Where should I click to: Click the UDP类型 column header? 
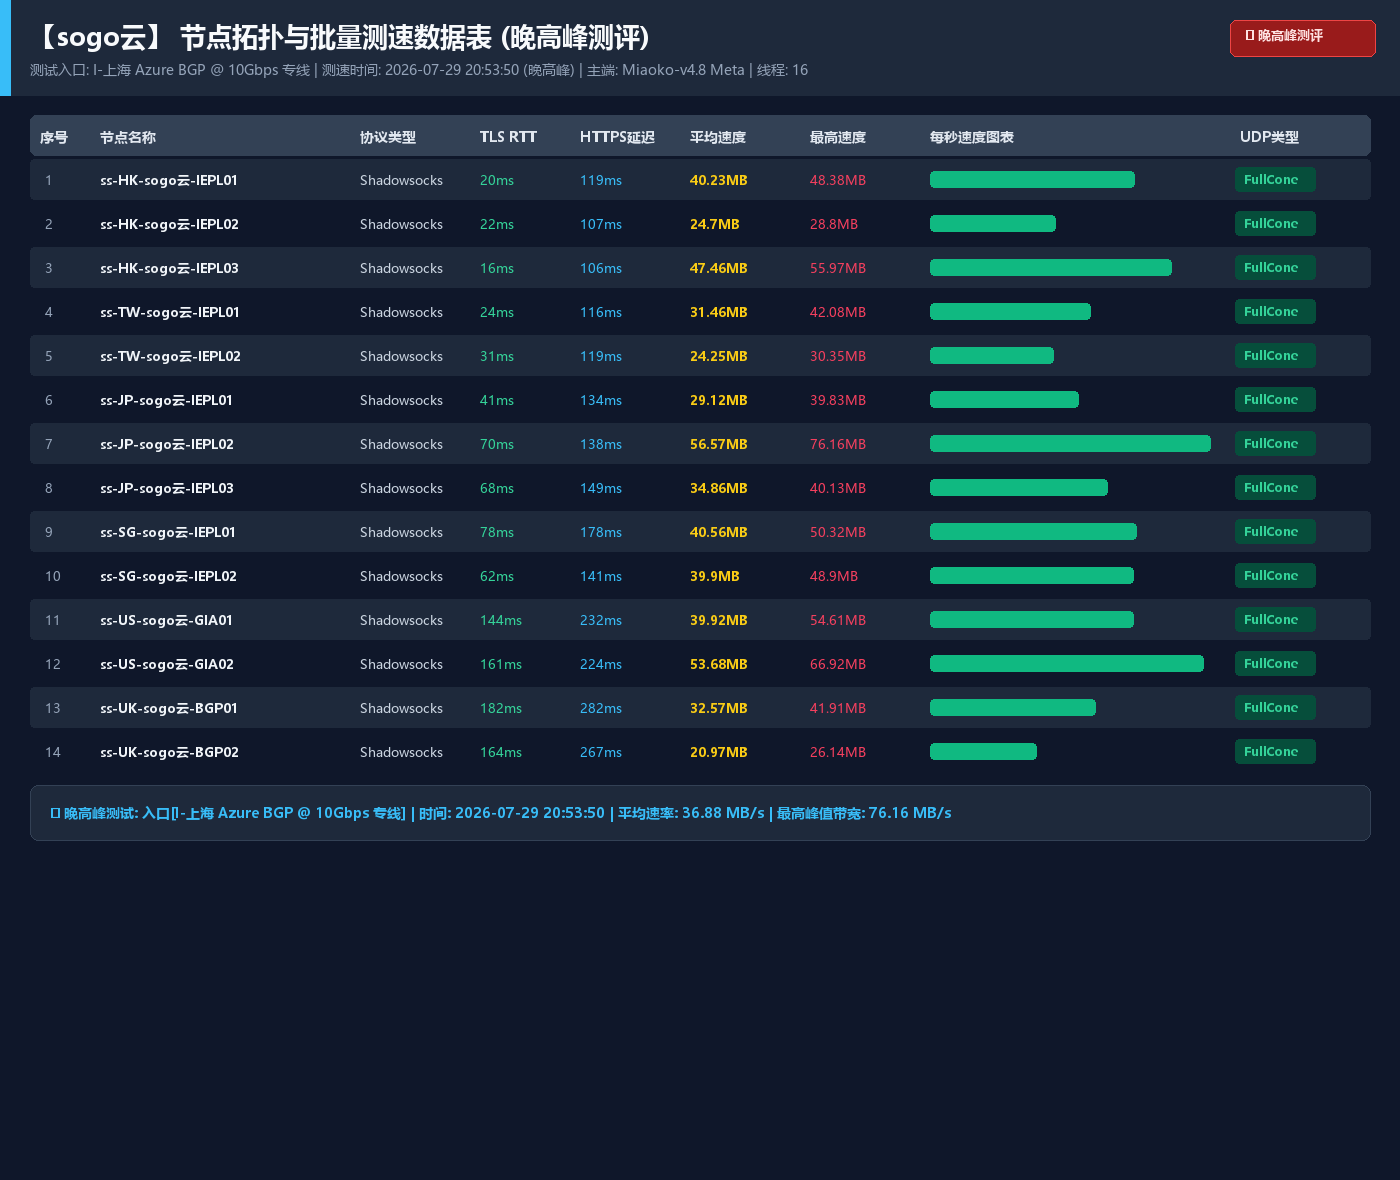click(1269, 137)
